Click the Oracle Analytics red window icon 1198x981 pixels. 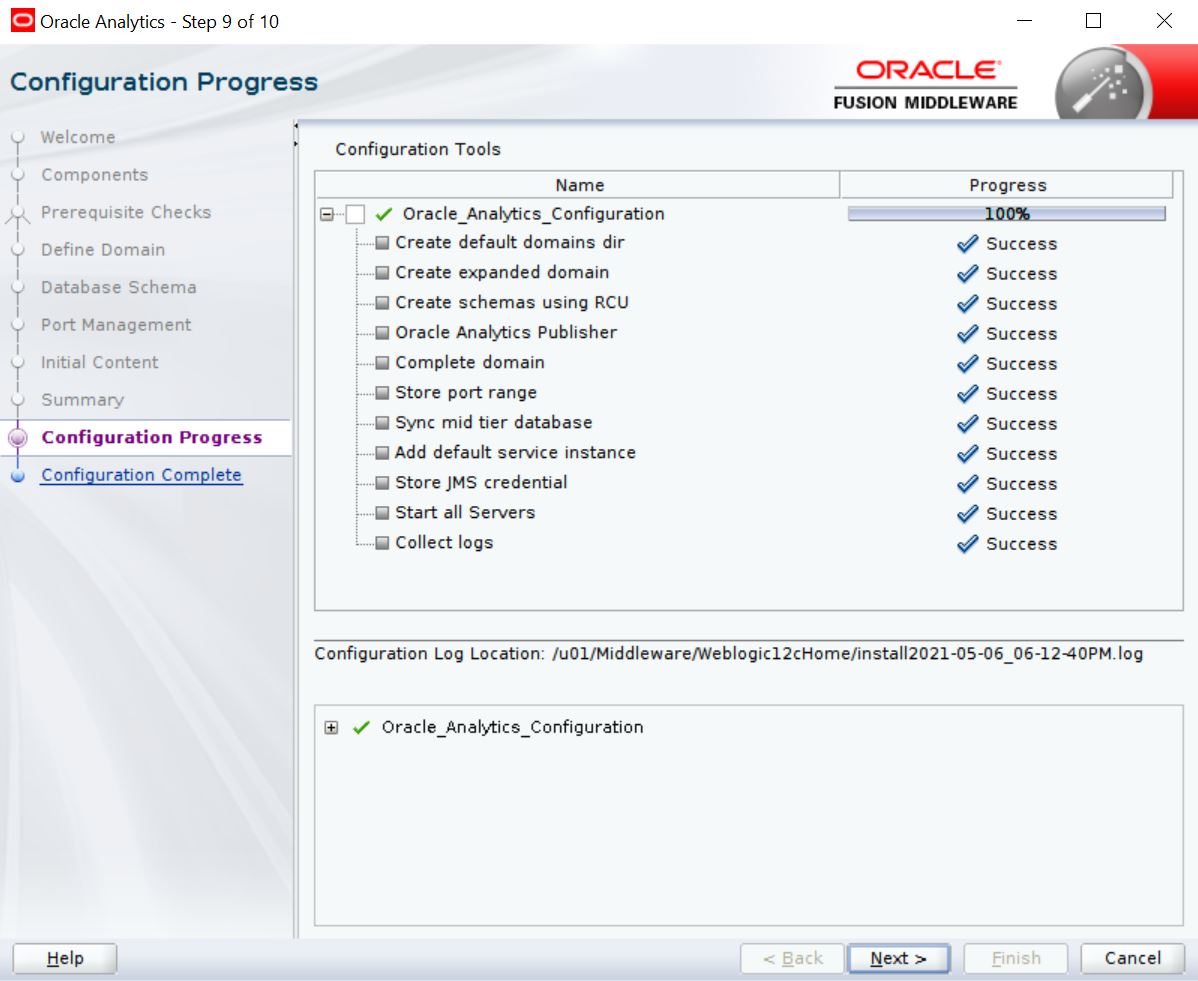22,21
